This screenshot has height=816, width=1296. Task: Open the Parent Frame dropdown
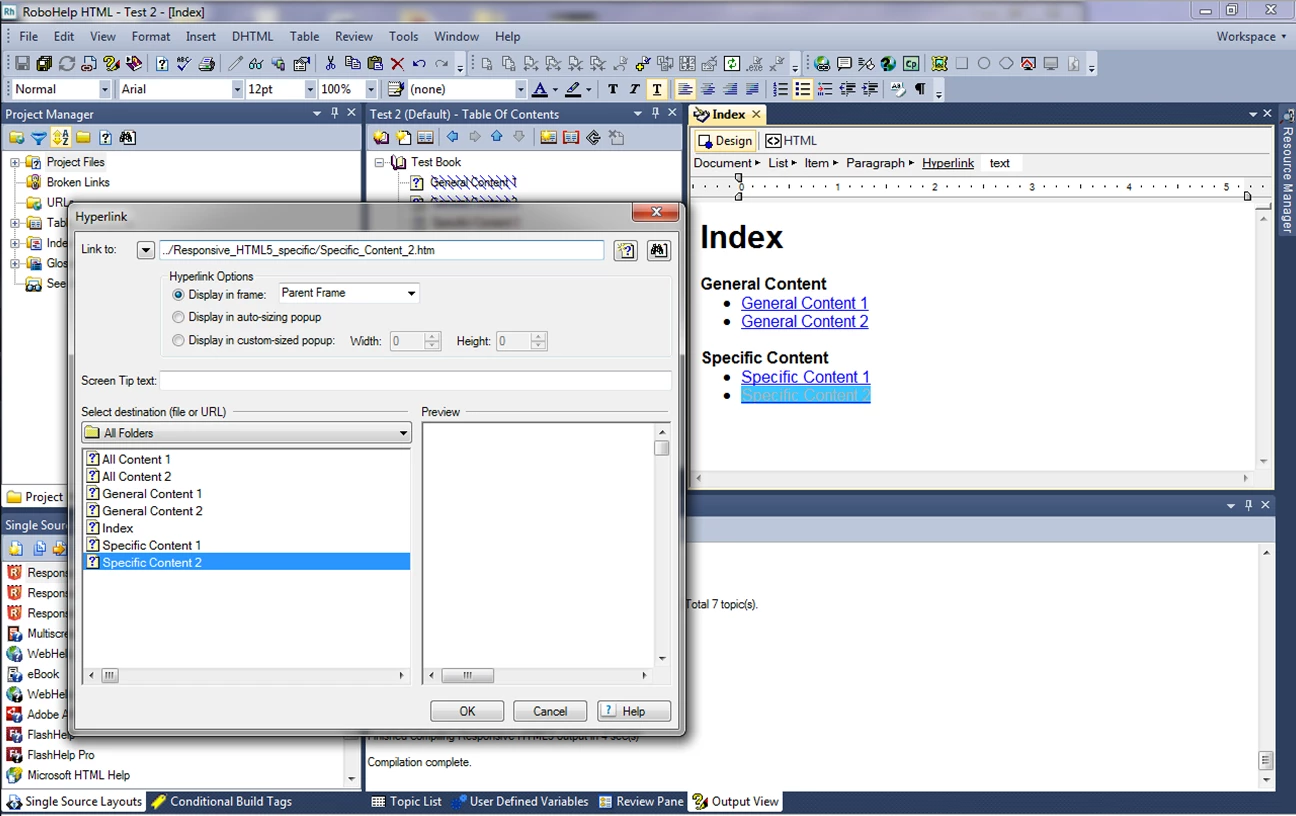411,293
